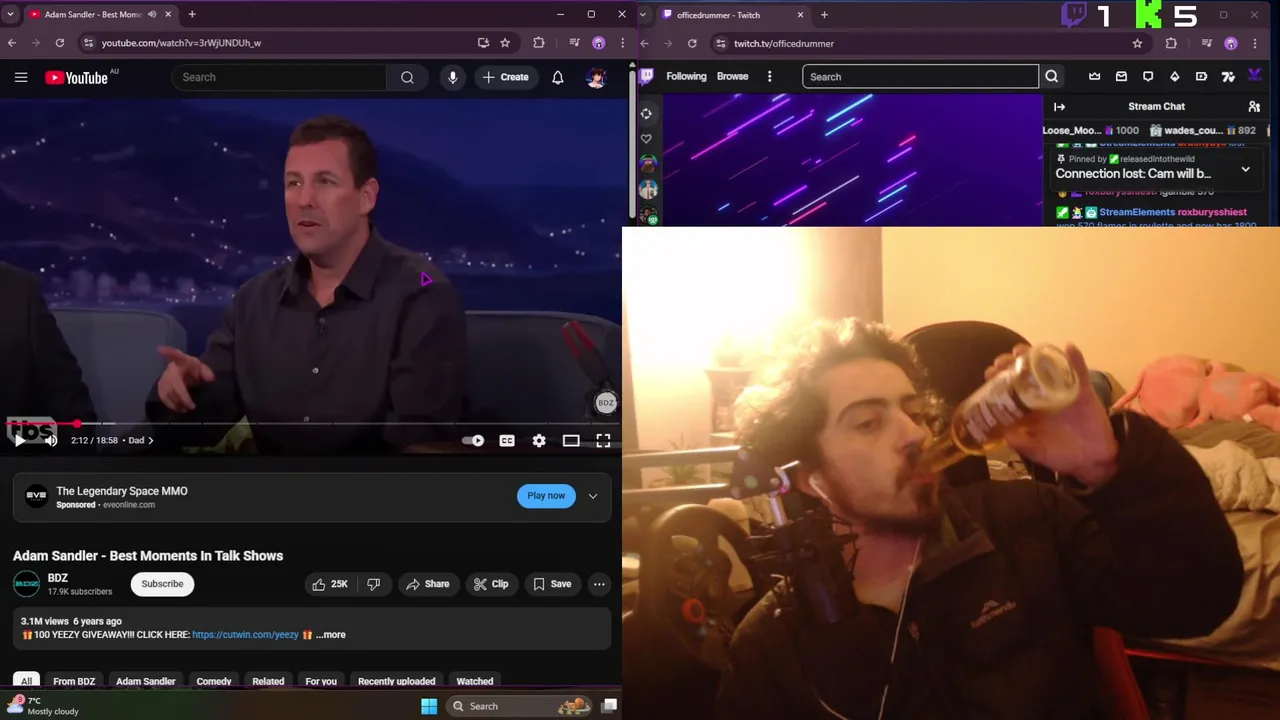The height and width of the screenshot is (720, 1280).
Task: Toggle YouTube autoplay switch
Action: [474, 440]
